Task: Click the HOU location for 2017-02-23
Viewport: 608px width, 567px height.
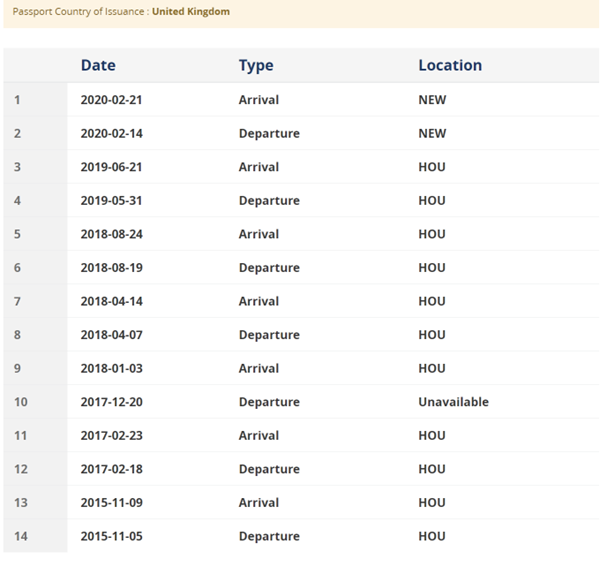Action: tap(432, 435)
